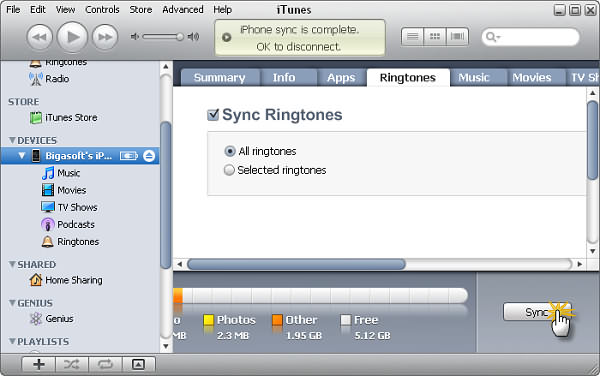Select the Ringtones tab

pos(408,78)
